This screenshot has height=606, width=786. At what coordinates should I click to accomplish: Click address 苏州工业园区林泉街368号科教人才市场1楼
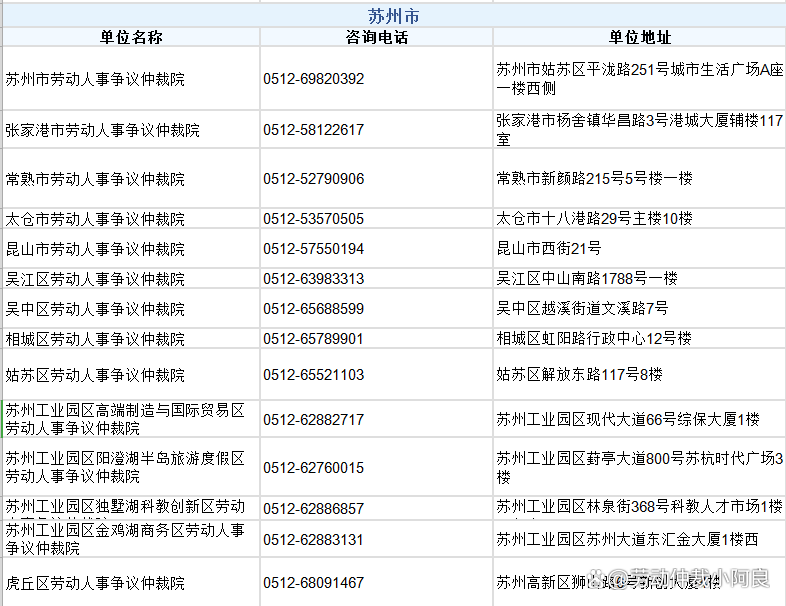pos(640,507)
